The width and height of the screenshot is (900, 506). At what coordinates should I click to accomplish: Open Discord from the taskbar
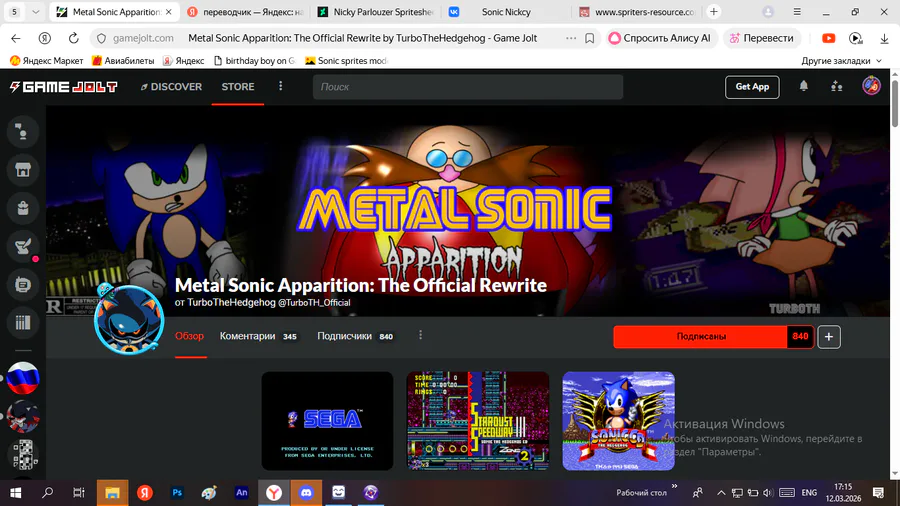(306, 493)
